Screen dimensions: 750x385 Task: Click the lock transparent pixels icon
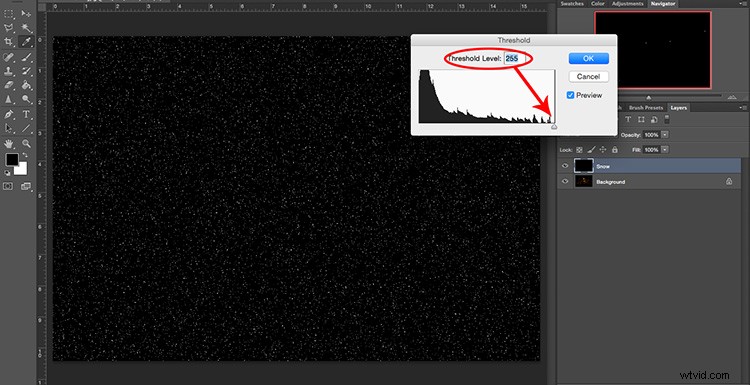point(579,150)
